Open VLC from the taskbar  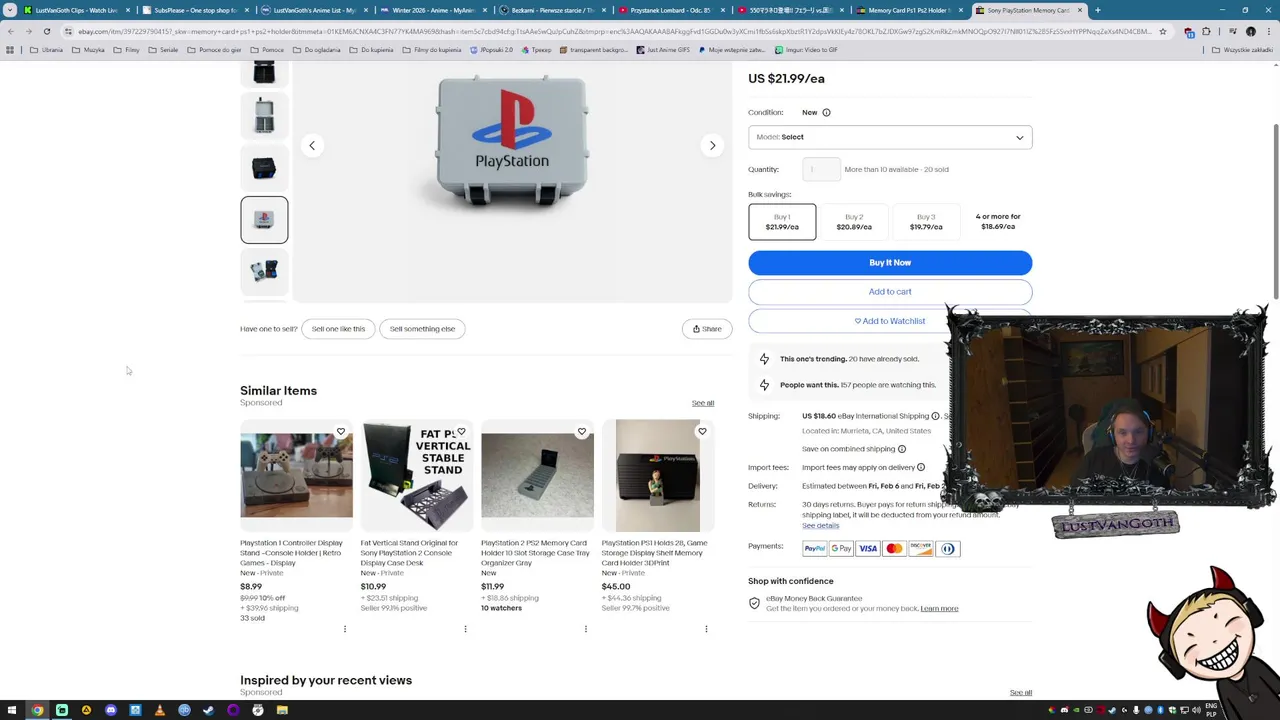pyautogui.click(x=159, y=710)
